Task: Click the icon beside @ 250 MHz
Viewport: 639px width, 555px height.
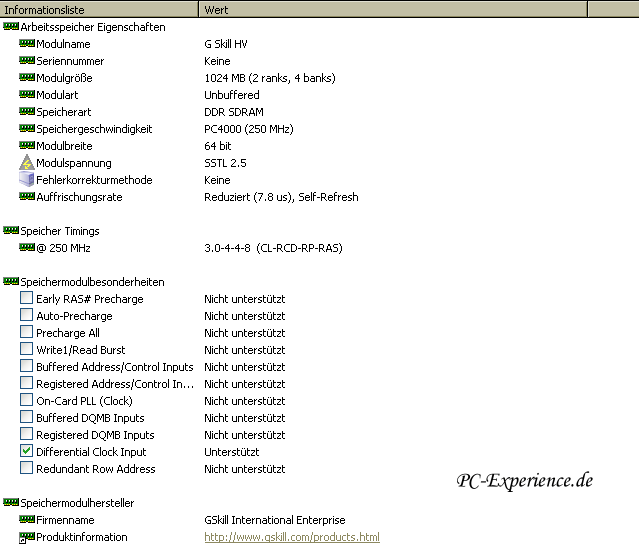Action: pyautogui.click(x=27, y=248)
